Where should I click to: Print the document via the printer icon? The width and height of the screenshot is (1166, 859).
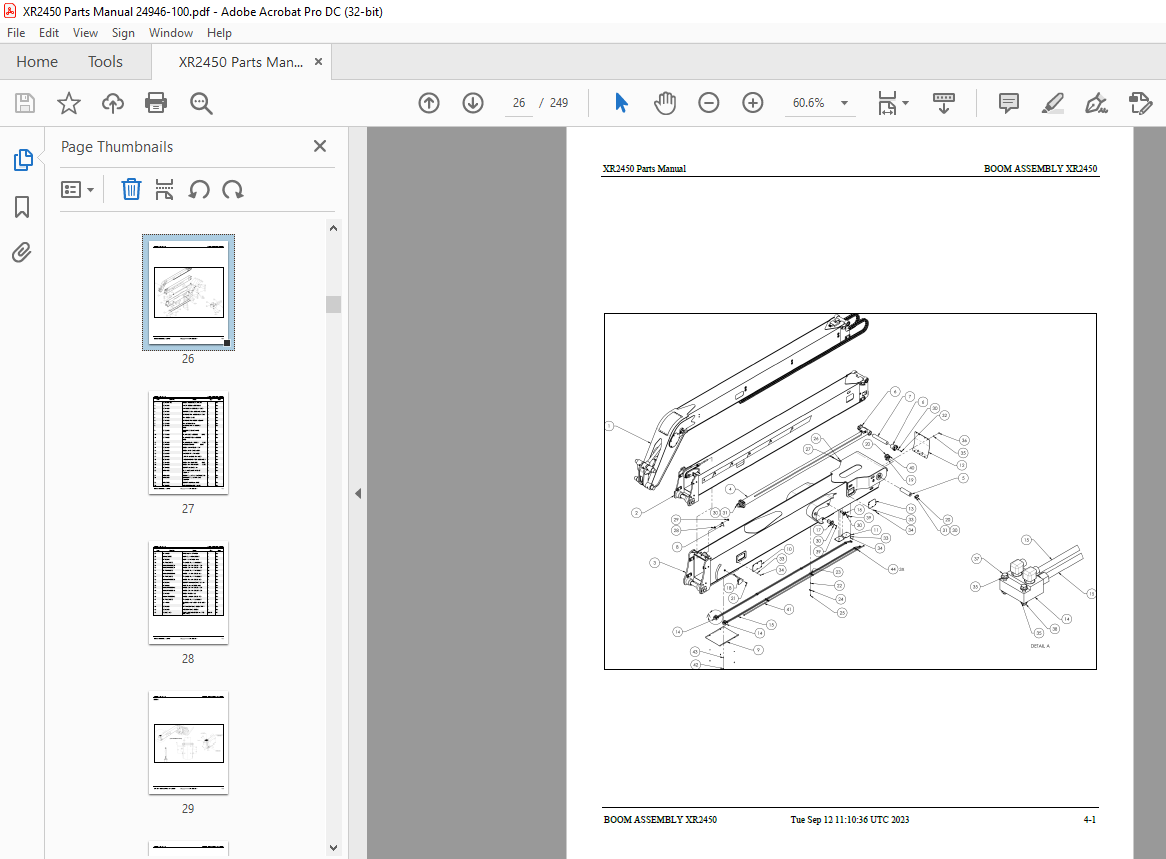156,103
